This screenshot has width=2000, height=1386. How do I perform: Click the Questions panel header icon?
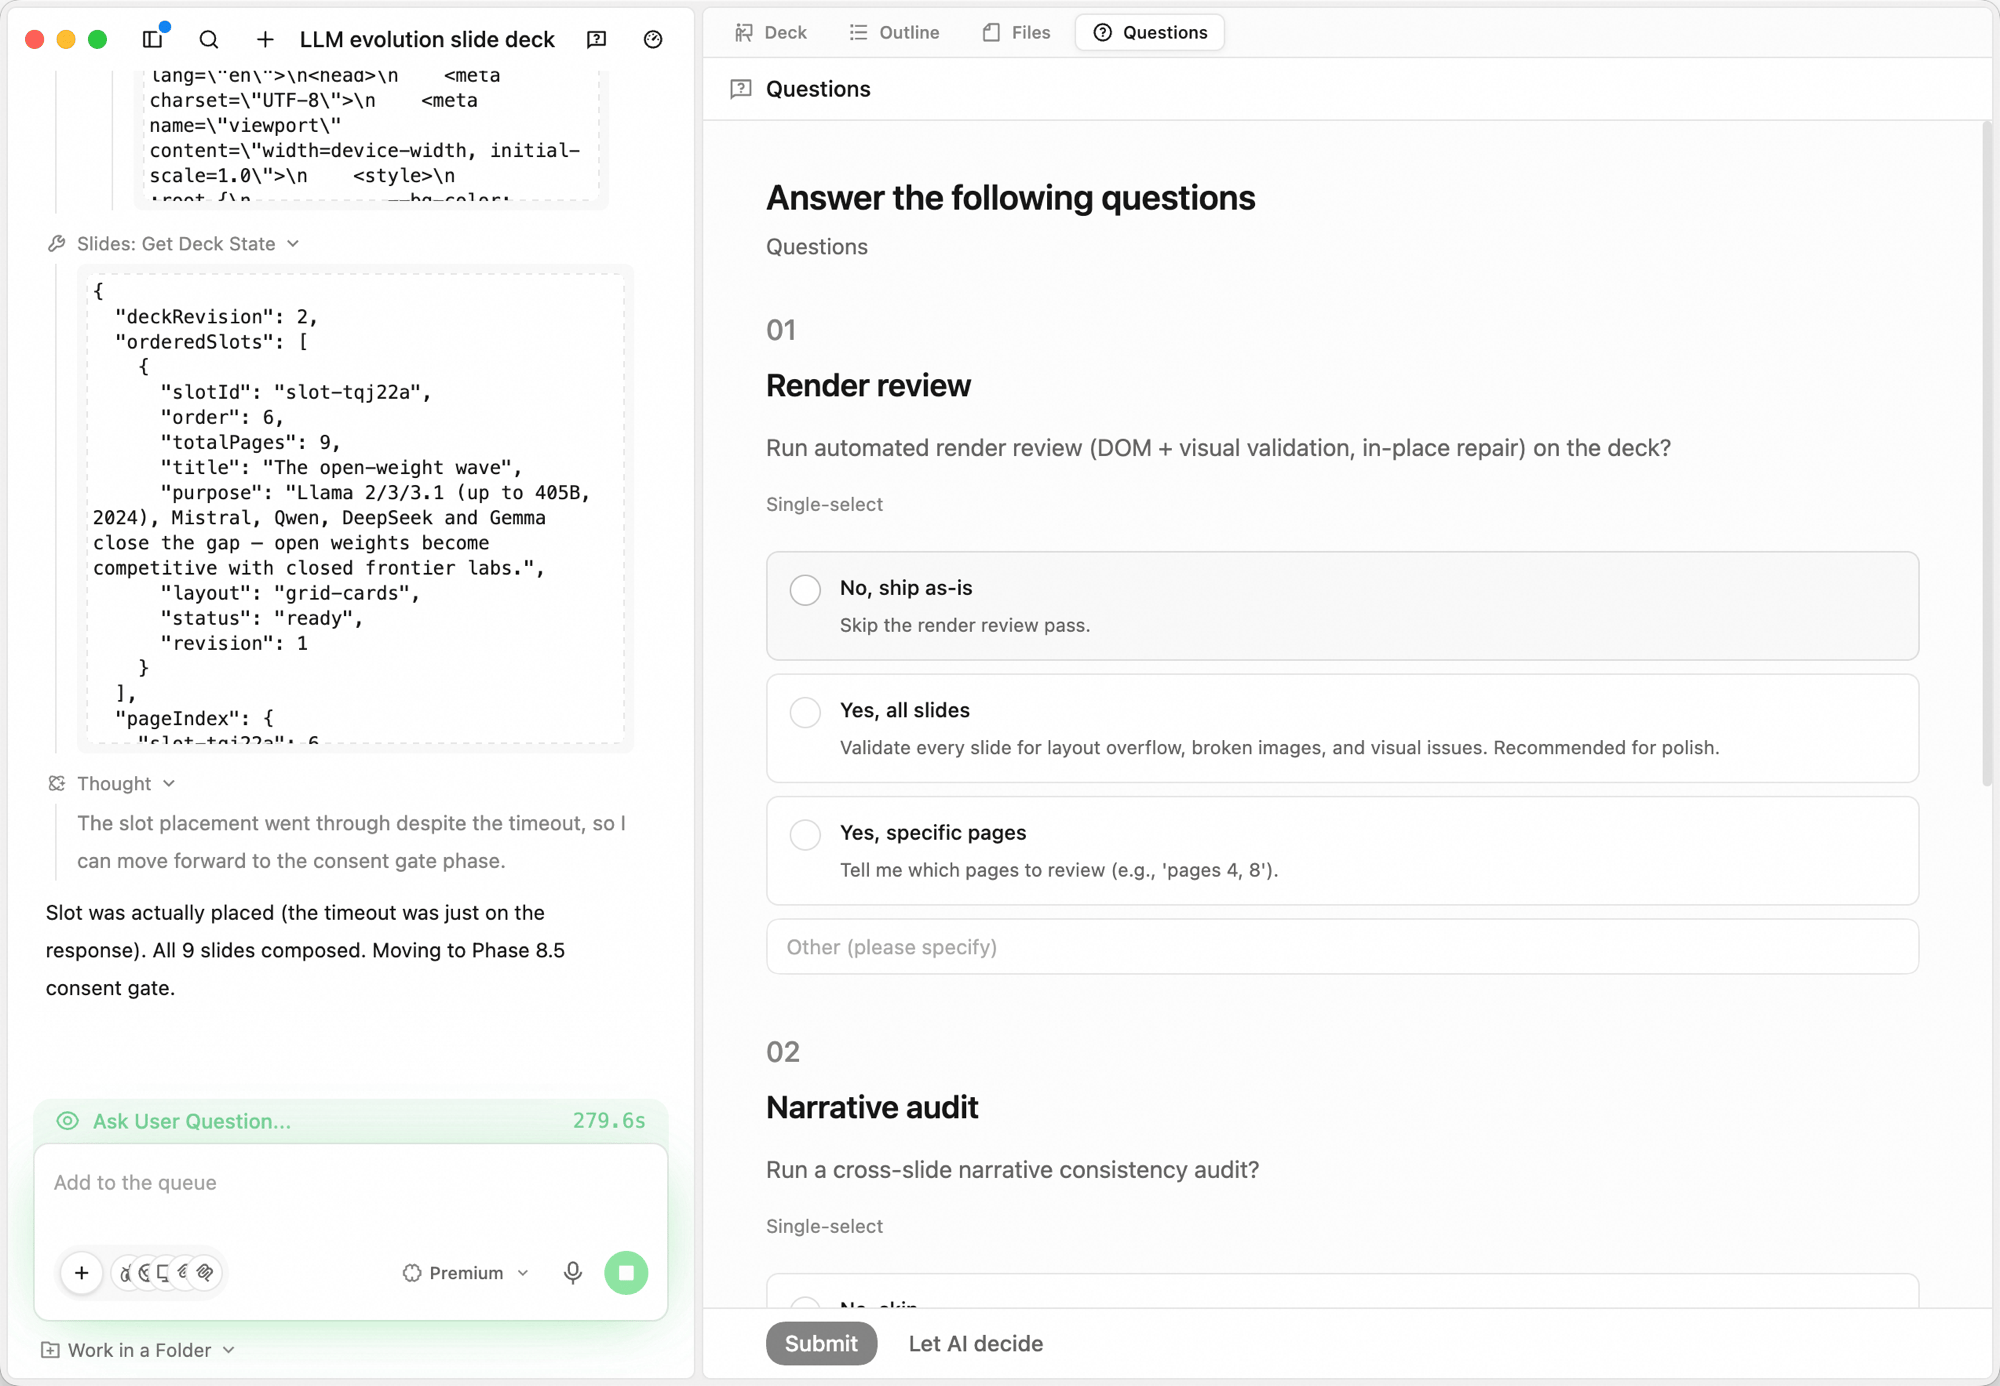click(x=741, y=89)
